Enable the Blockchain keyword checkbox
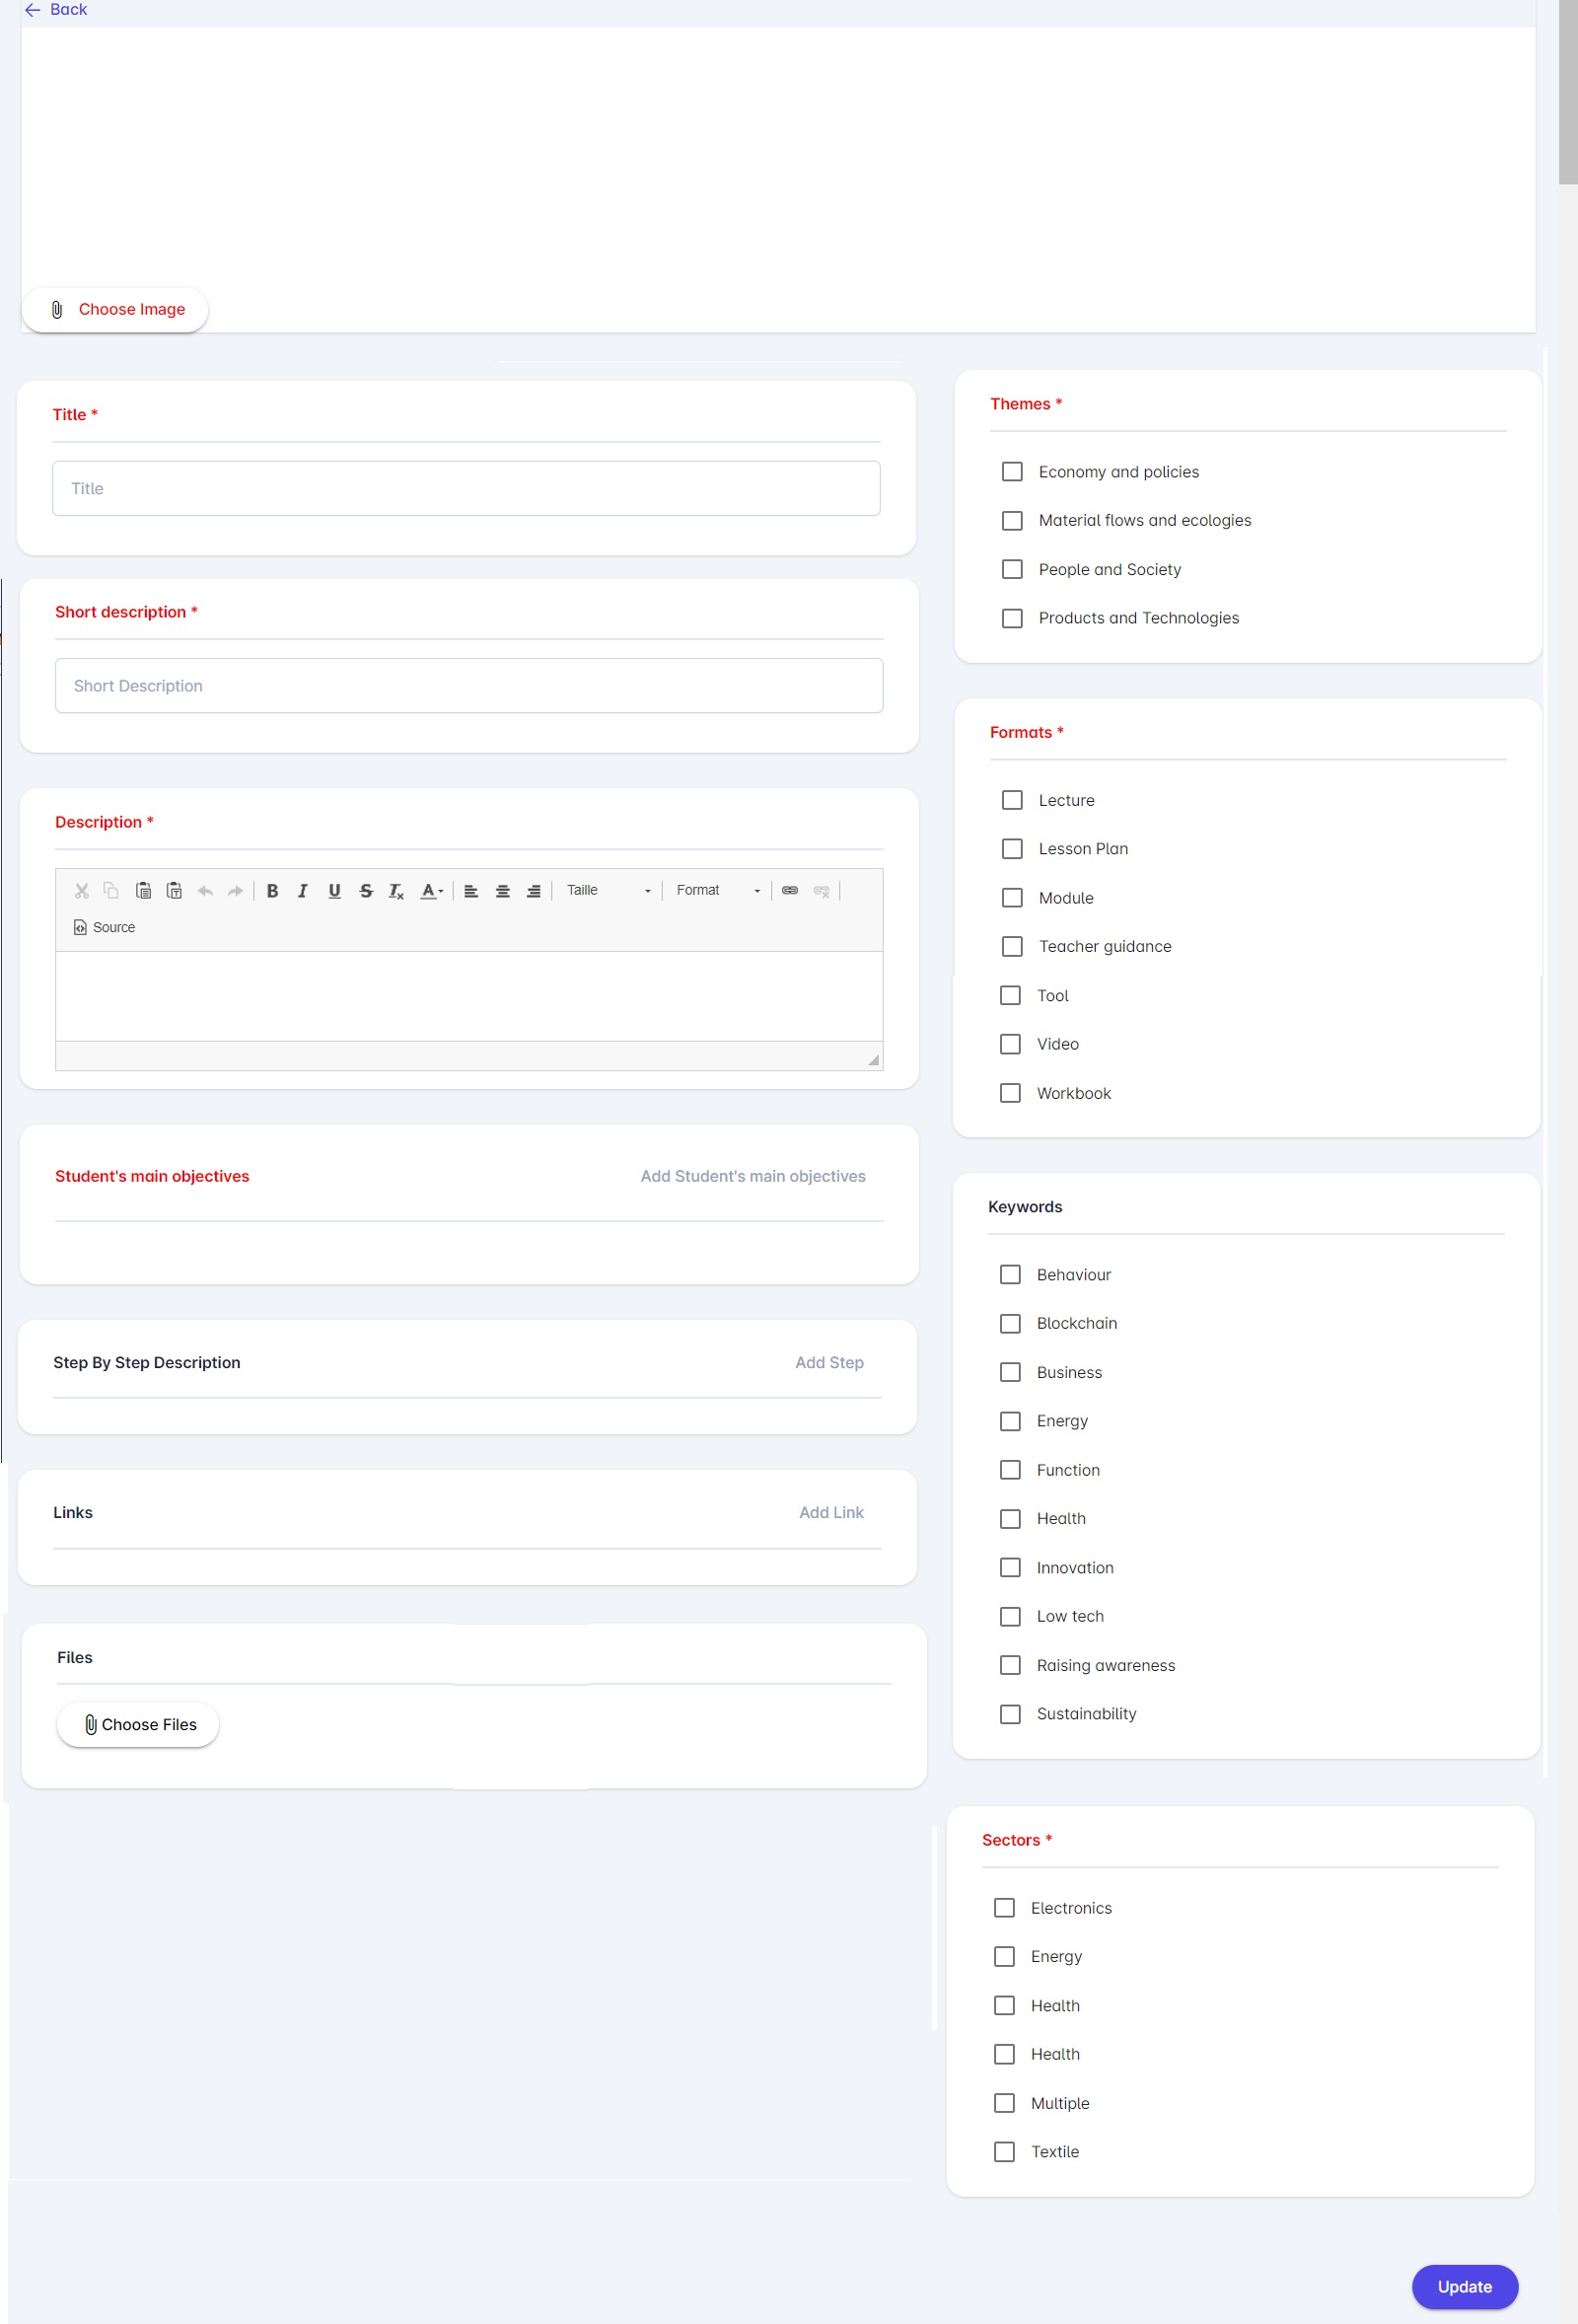Viewport: 1578px width, 2324px height. (x=1010, y=1323)
